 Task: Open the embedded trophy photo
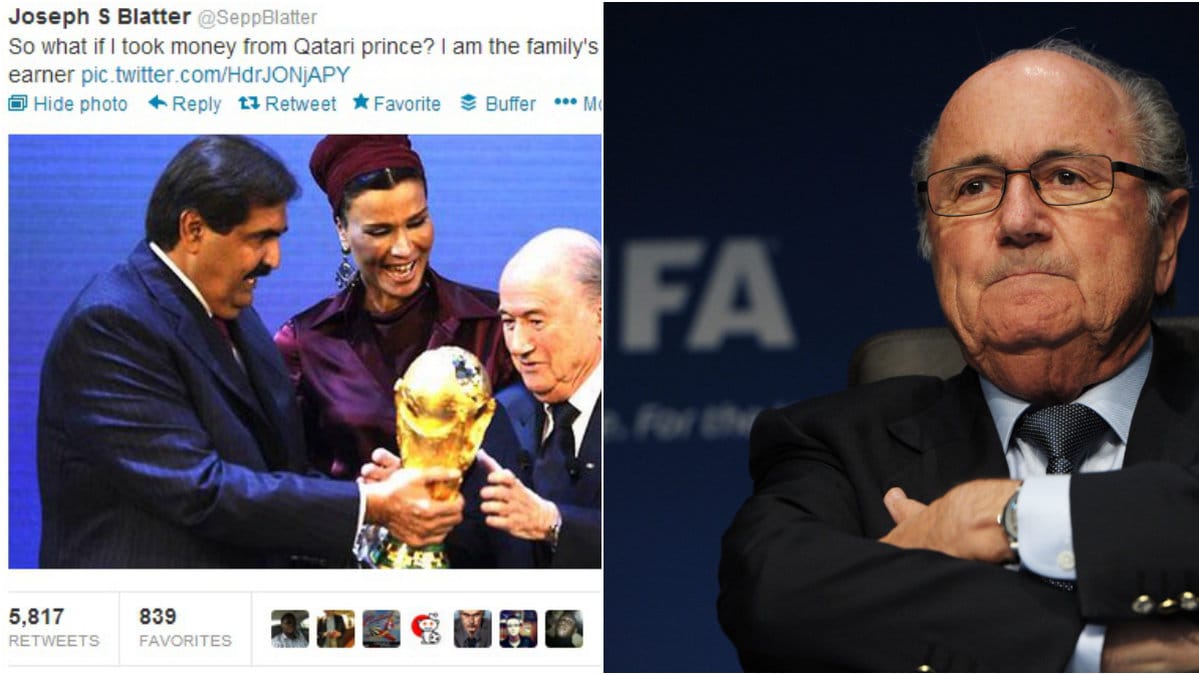[304, 352]
